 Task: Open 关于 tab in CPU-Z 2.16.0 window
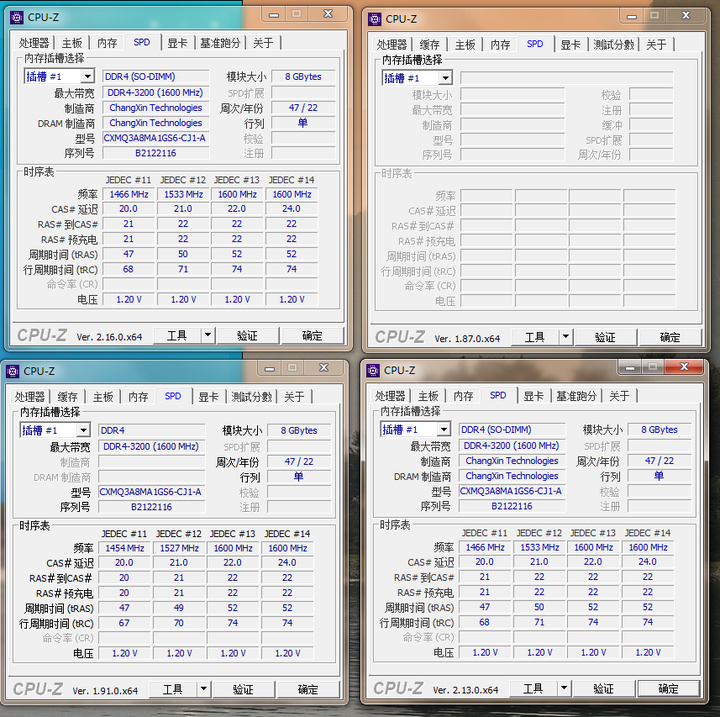(263, 43)
